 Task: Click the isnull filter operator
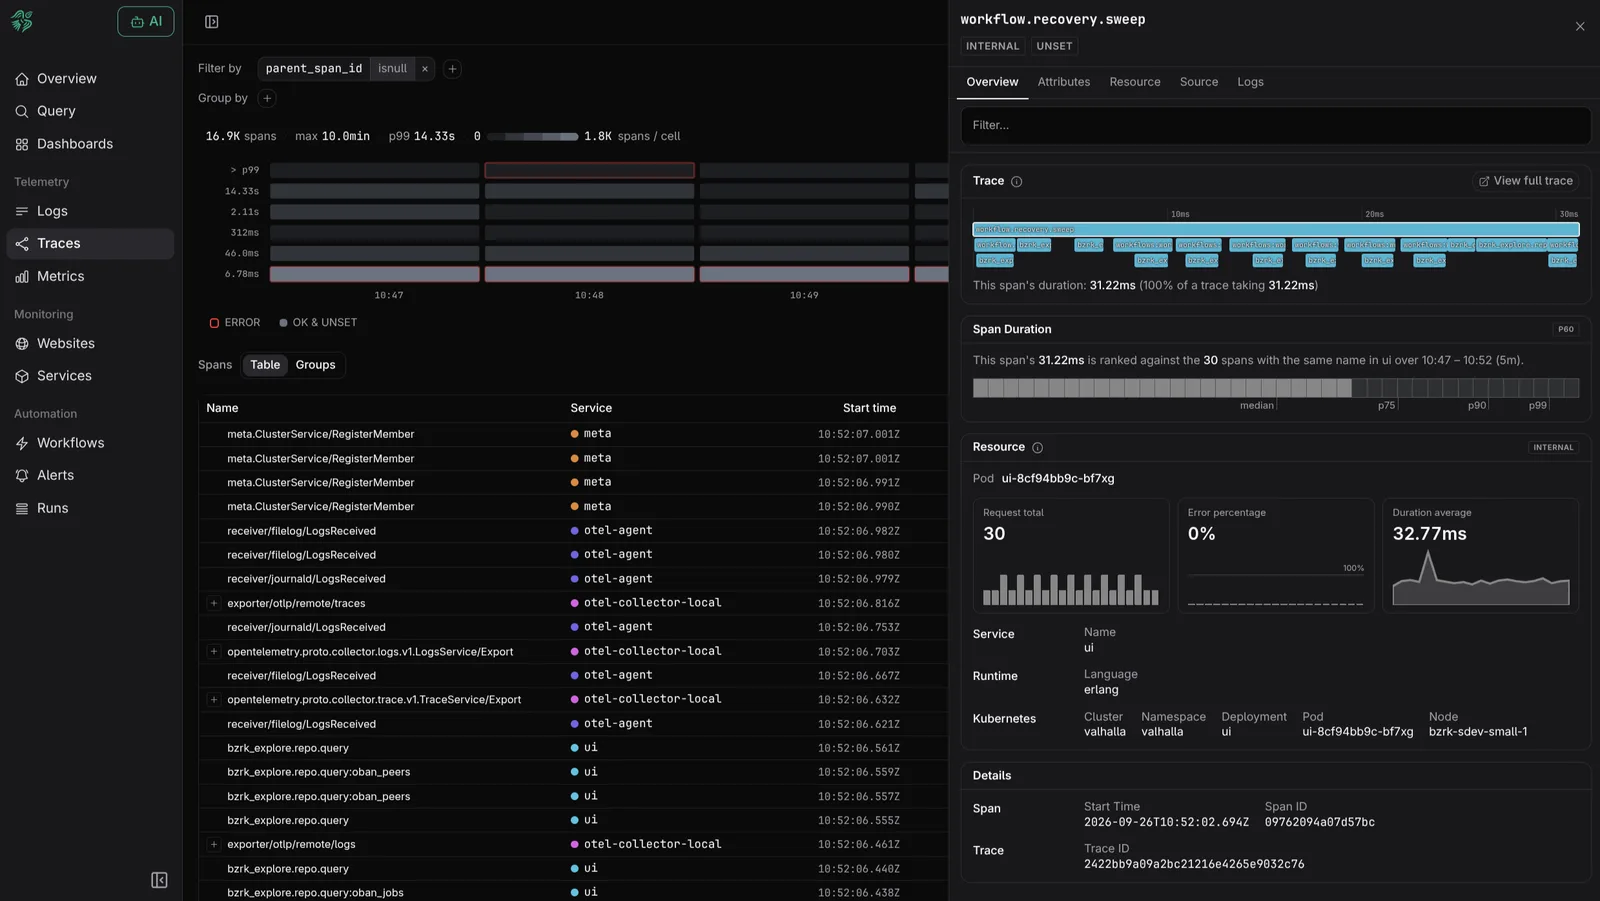[x=392, y=69]
